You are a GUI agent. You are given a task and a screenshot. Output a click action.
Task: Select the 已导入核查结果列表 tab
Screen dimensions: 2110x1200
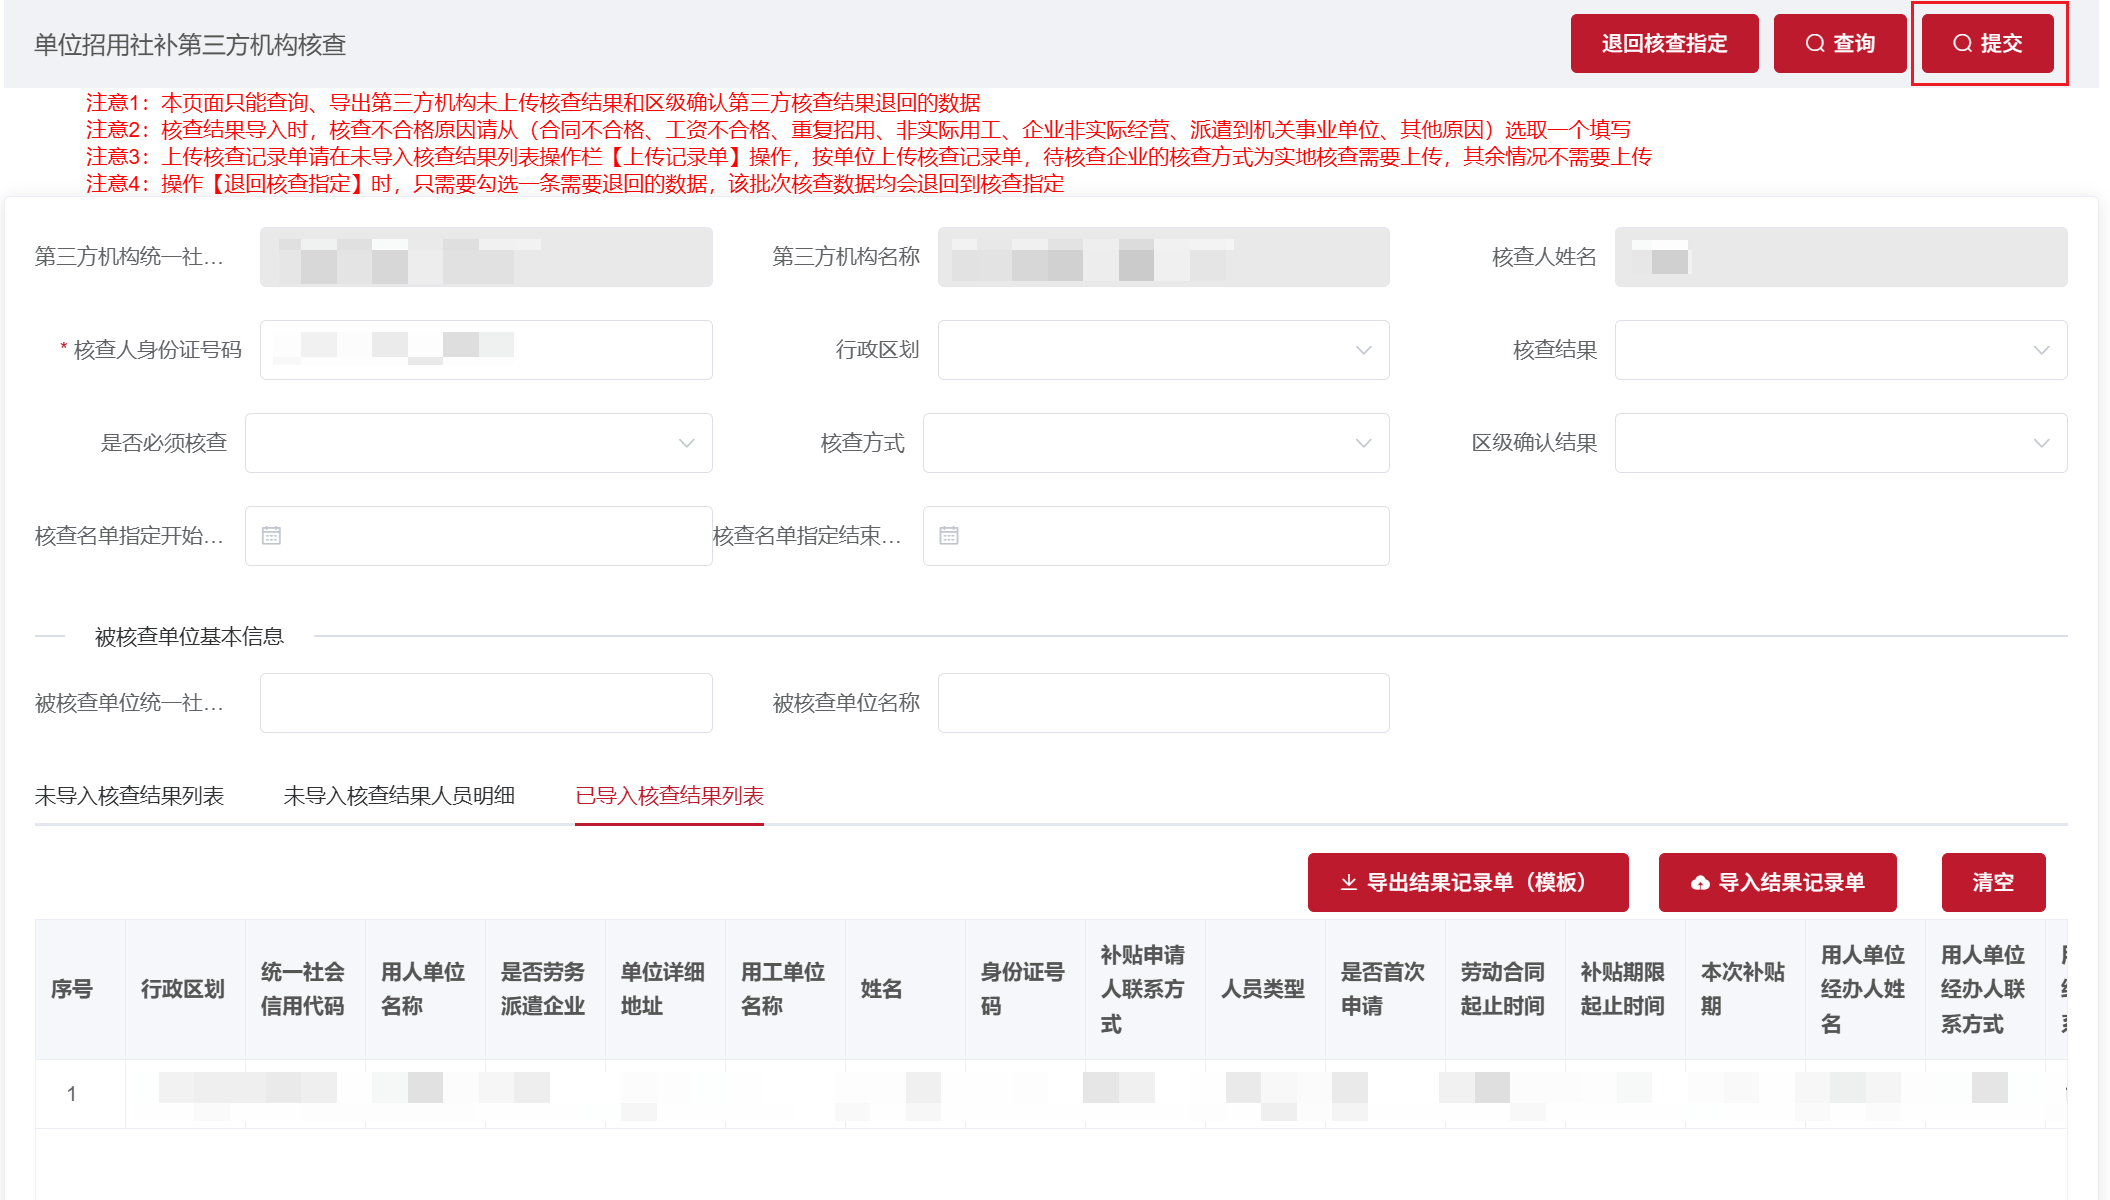coord(669,796)
